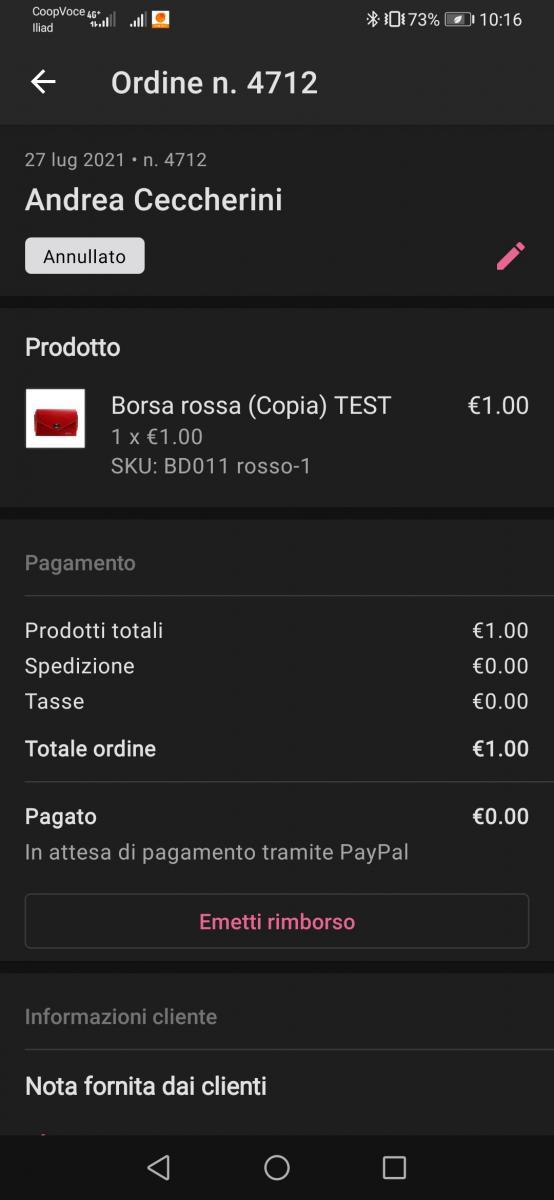Viewport: 554px width, 1200px height.
Task: Tap the pink pencil edit icon
Action: 510,256
